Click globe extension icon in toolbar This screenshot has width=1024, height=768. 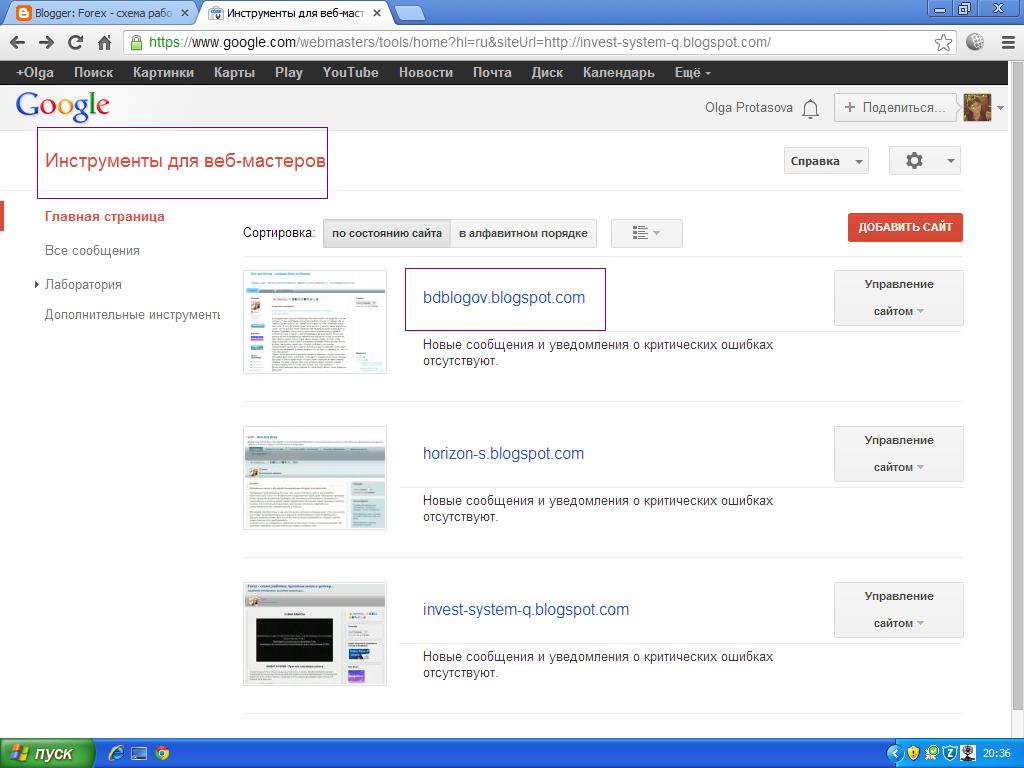975,42
